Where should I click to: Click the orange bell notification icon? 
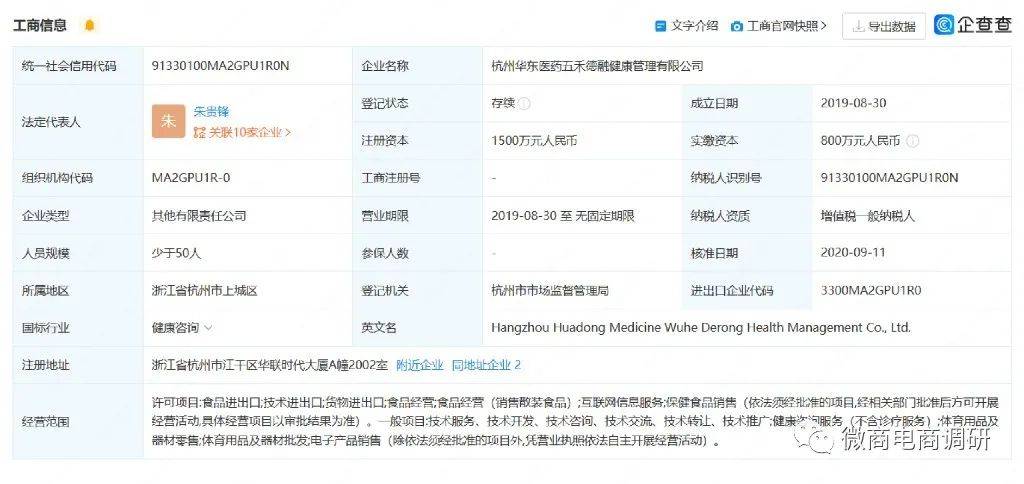tap(89, 25)
